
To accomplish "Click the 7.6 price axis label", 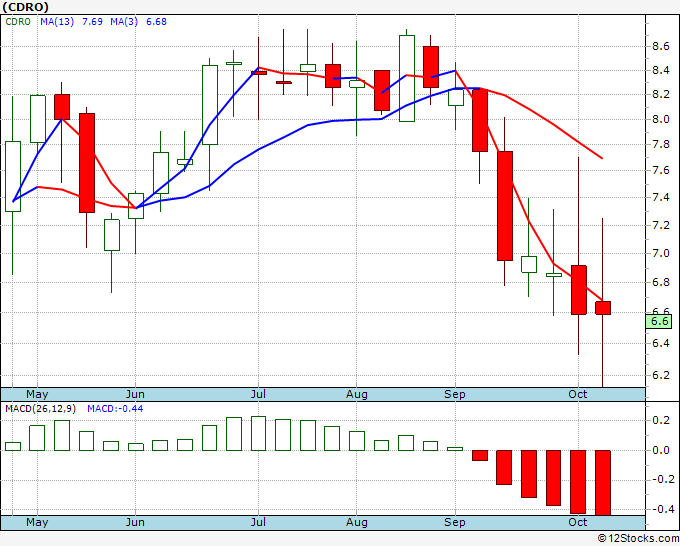I will pyautogui.click(x=660, y=170).
